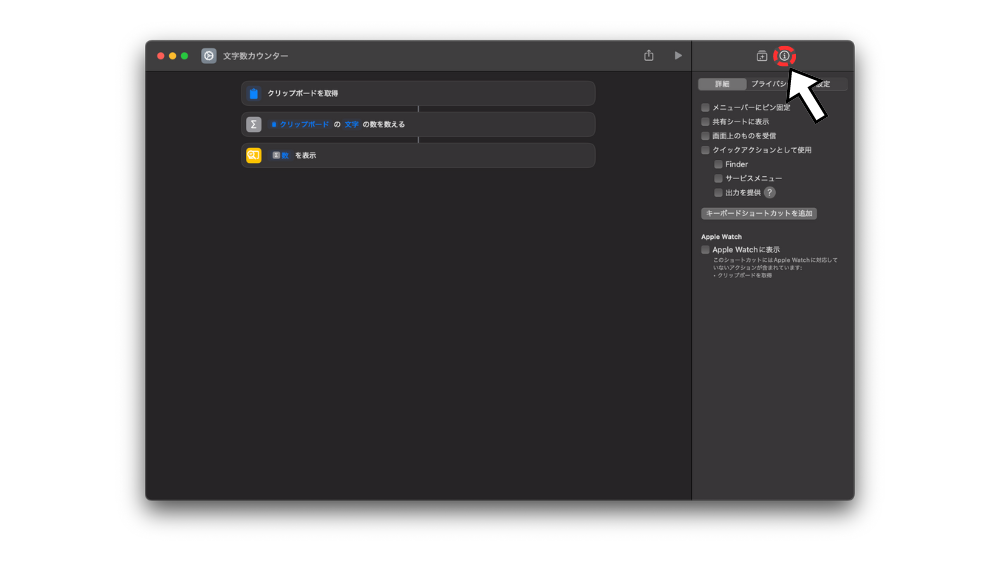Click the Apple Watch section heading
The width and height of the screenshot is (1000, 562).
(721, 237)
